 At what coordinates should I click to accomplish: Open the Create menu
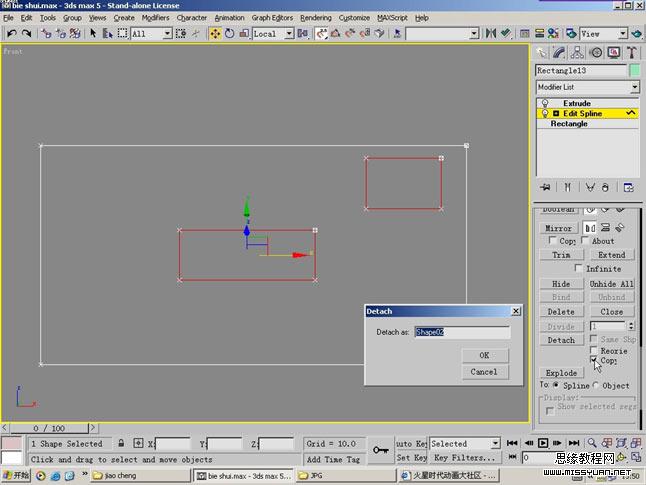124,18
